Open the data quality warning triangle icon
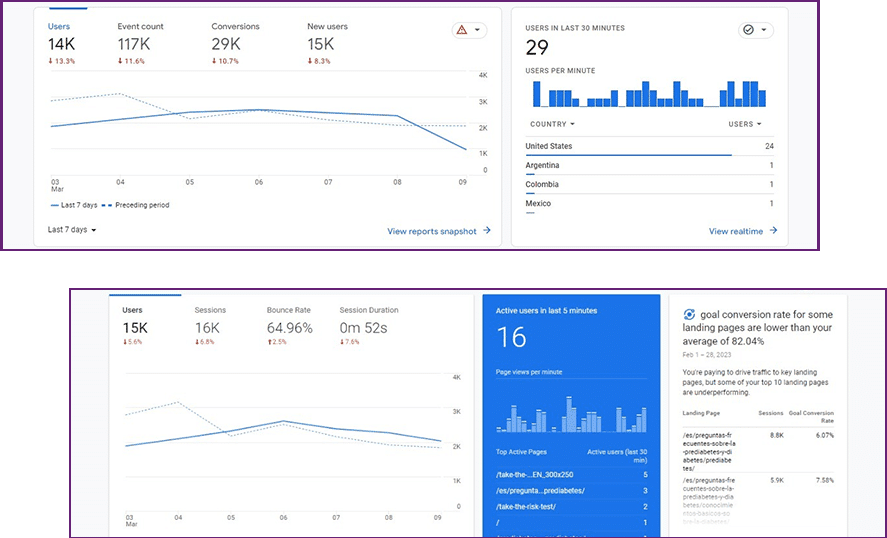 click(462, 31)
